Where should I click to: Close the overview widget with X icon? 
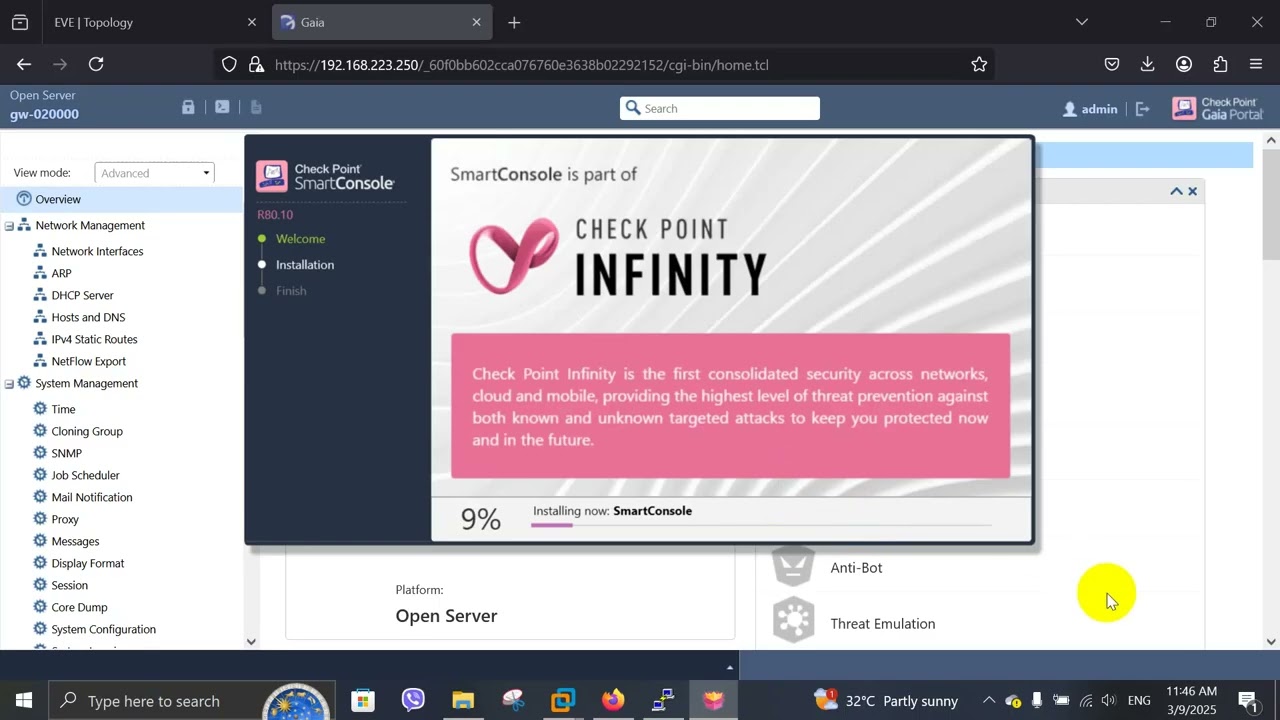click(1192, 191)
